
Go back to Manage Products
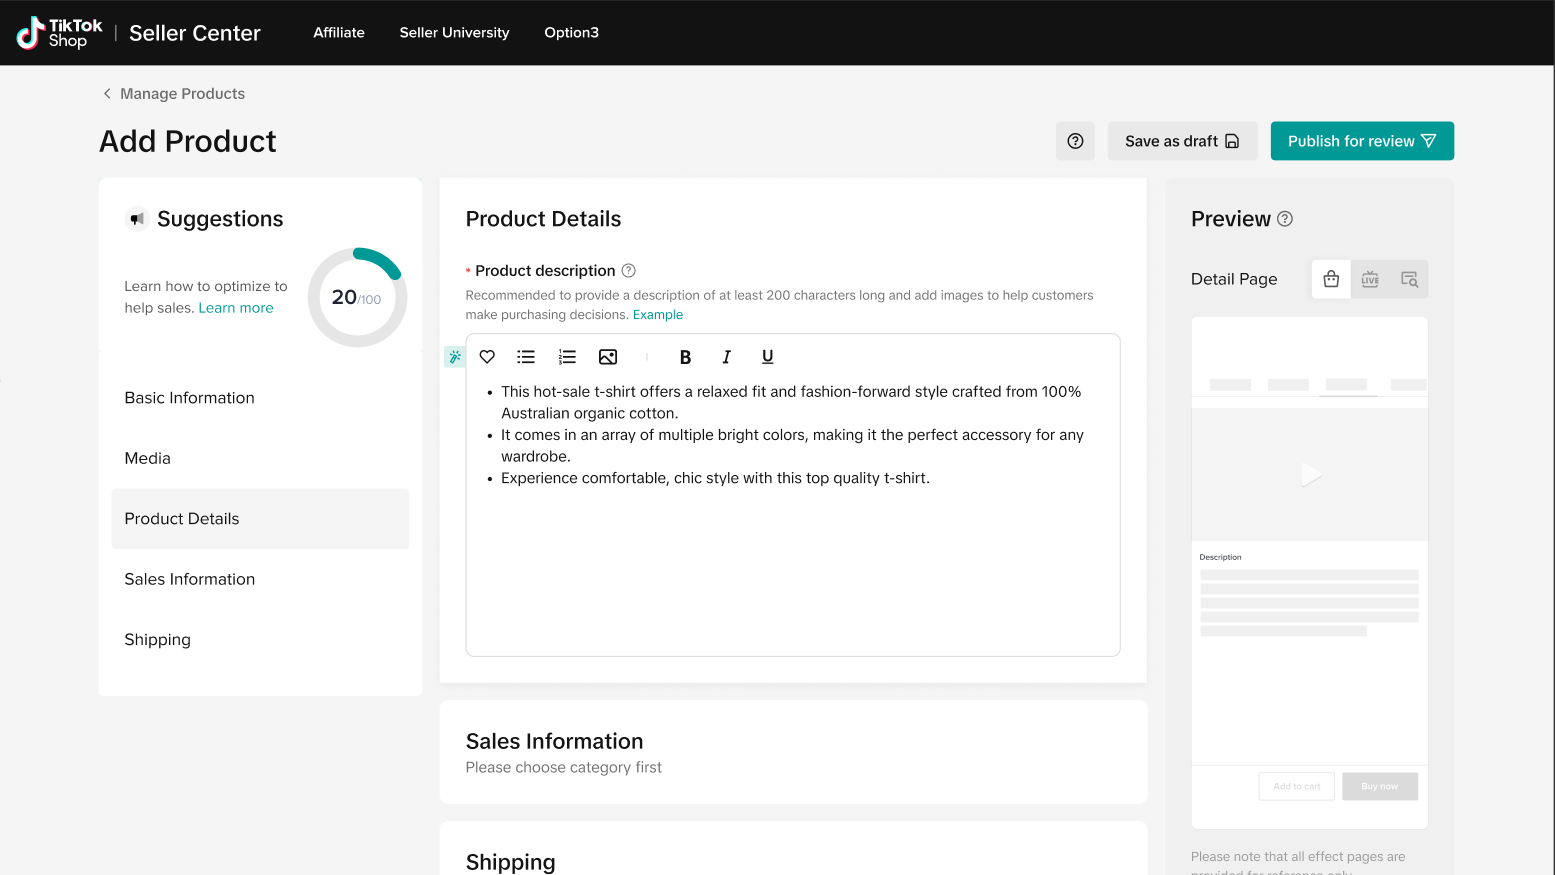coord(173,94)
